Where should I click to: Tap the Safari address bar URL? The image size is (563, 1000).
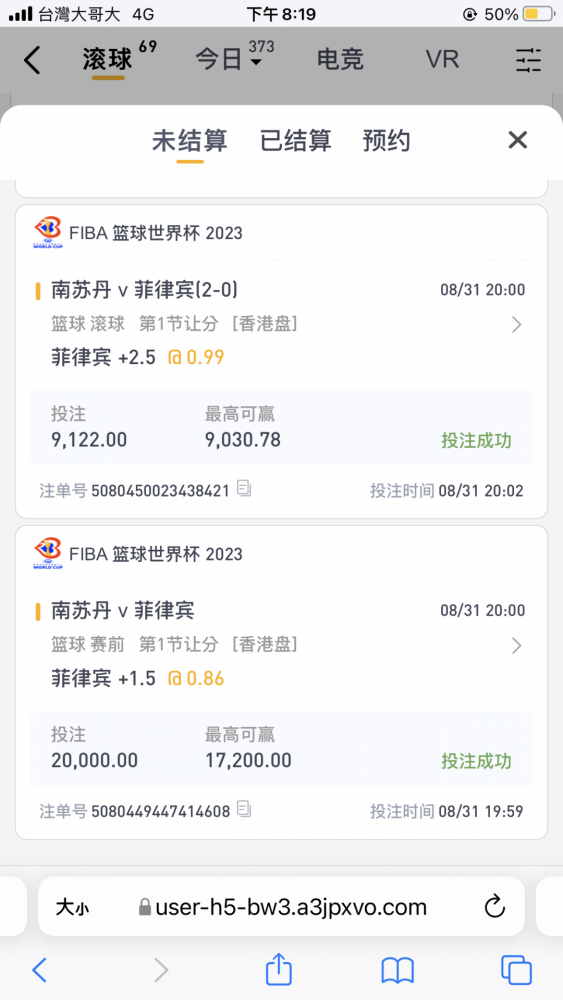(282, 907)
